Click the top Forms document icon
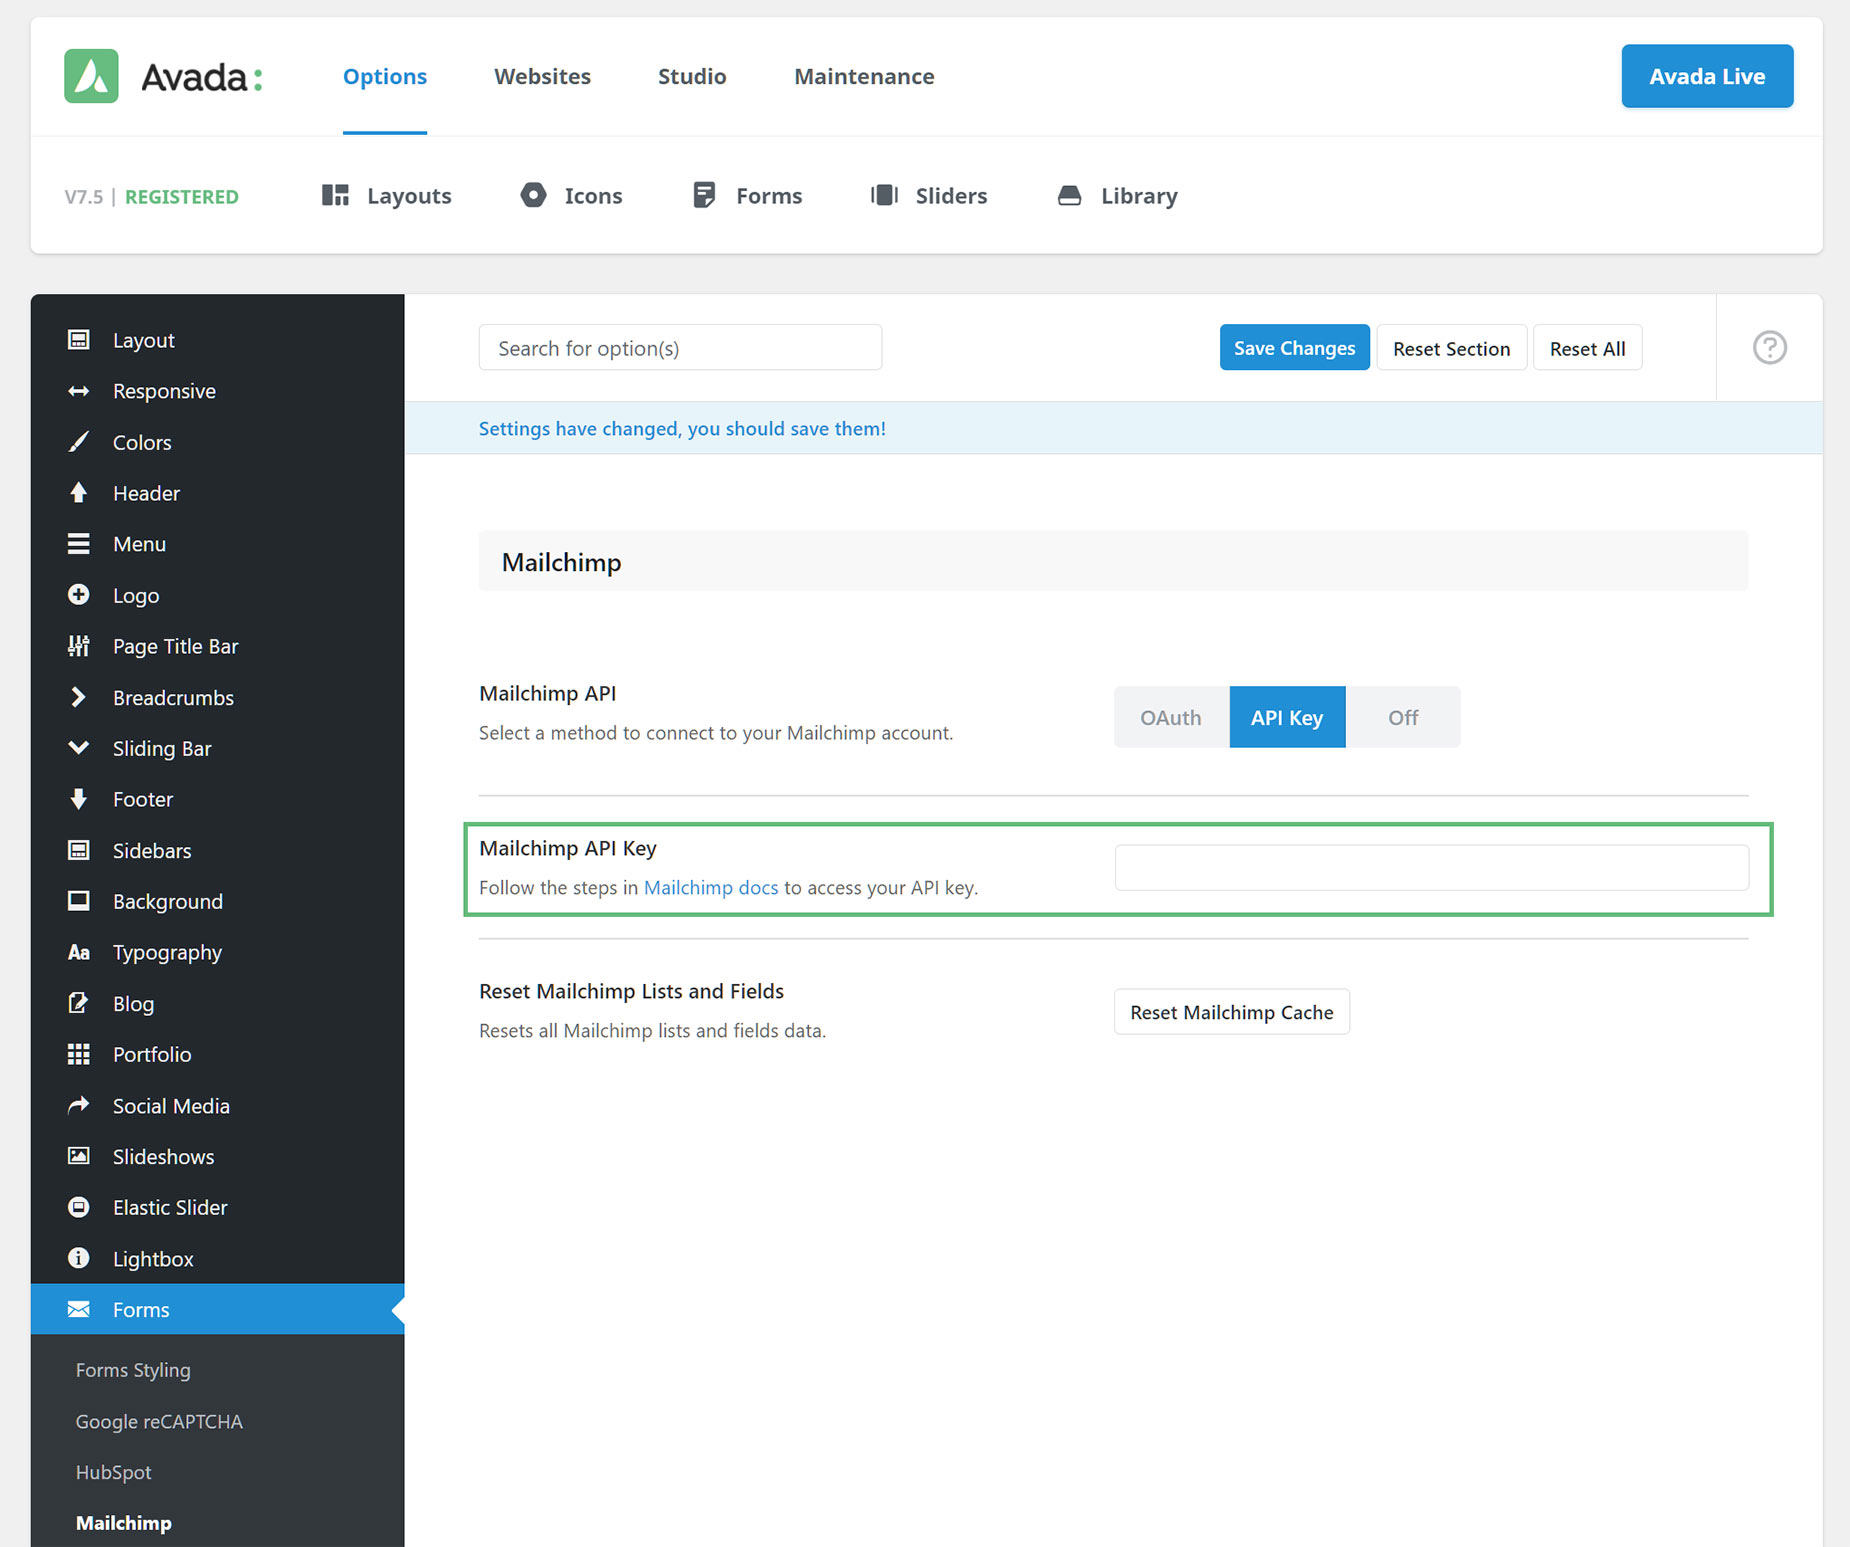Image resolution: width=1850 pixels, height=1547 pixels. pos(704,195)
